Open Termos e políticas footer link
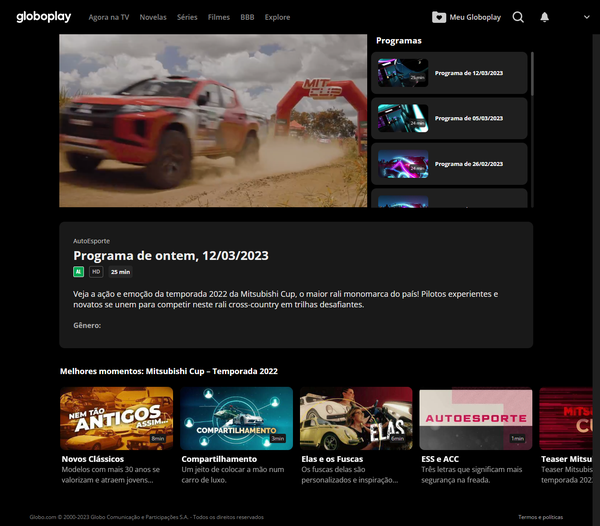600x526 pixels. click(x=540, y=516)
